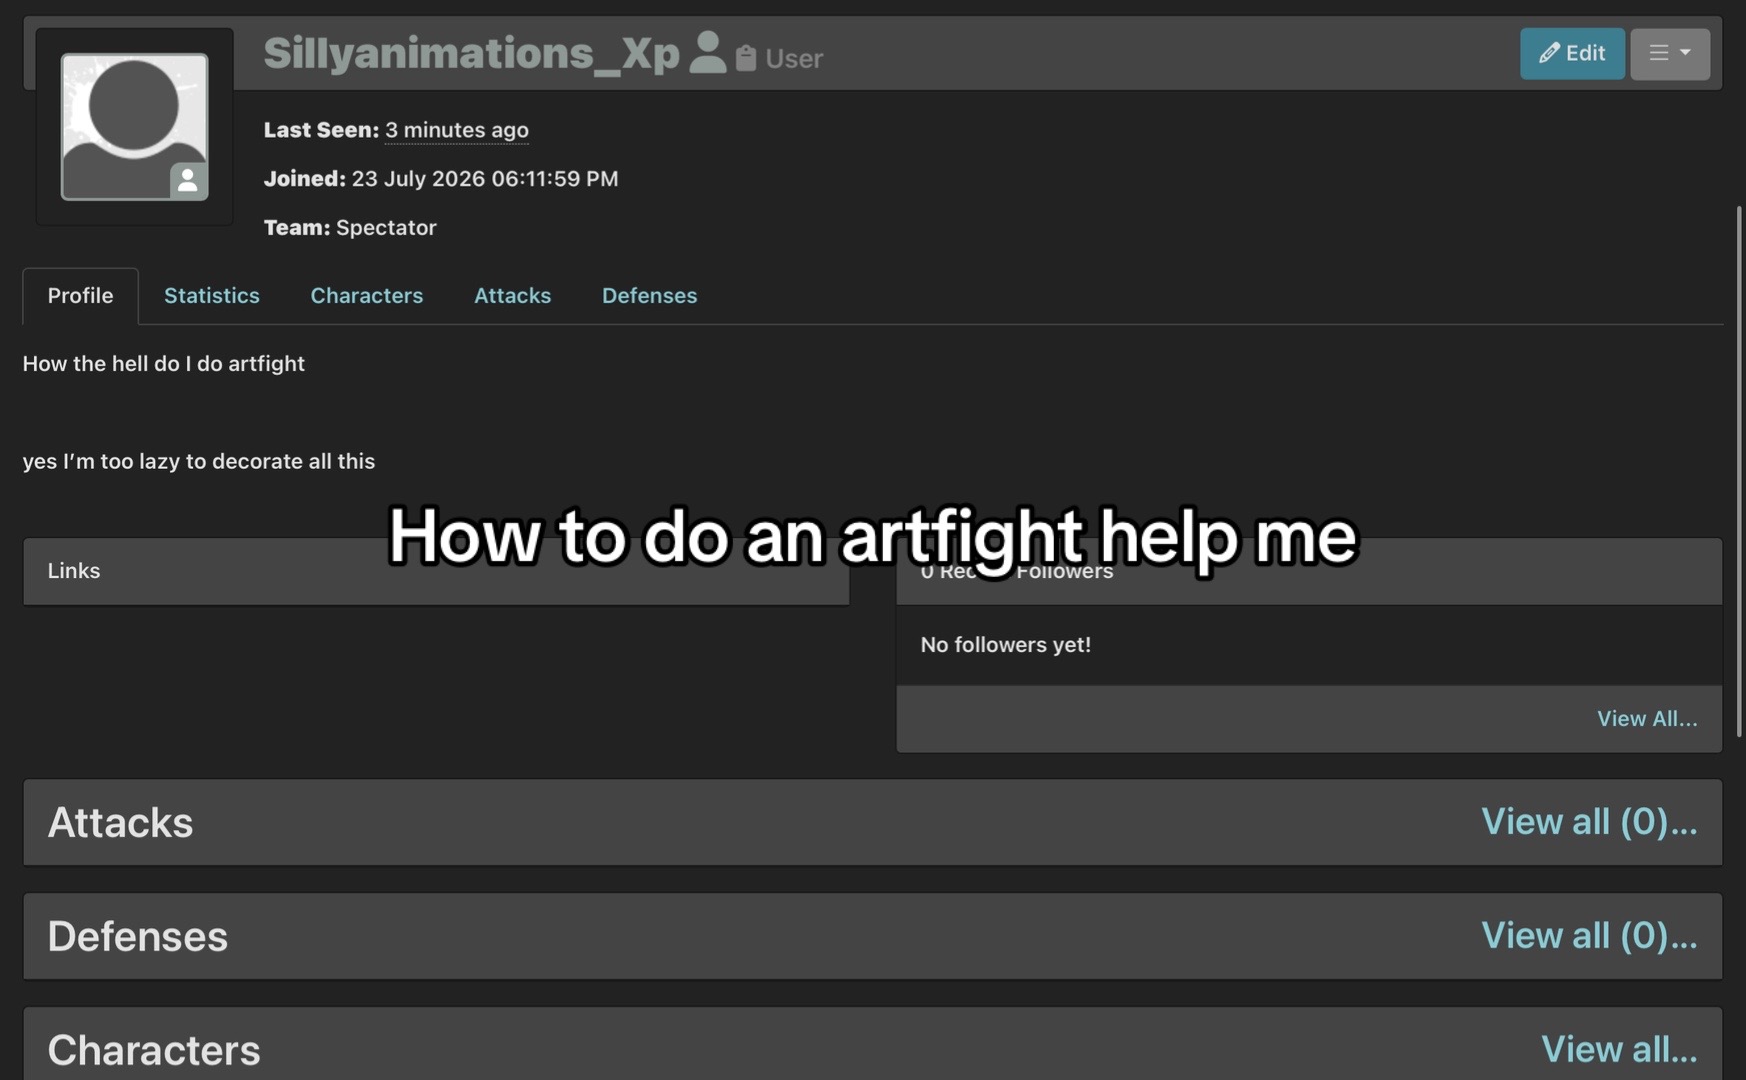Image resolution: width=1746 pixels, height=1080 pixels.
Task: Click the Characters section heading
Action: pos(154,1050)
